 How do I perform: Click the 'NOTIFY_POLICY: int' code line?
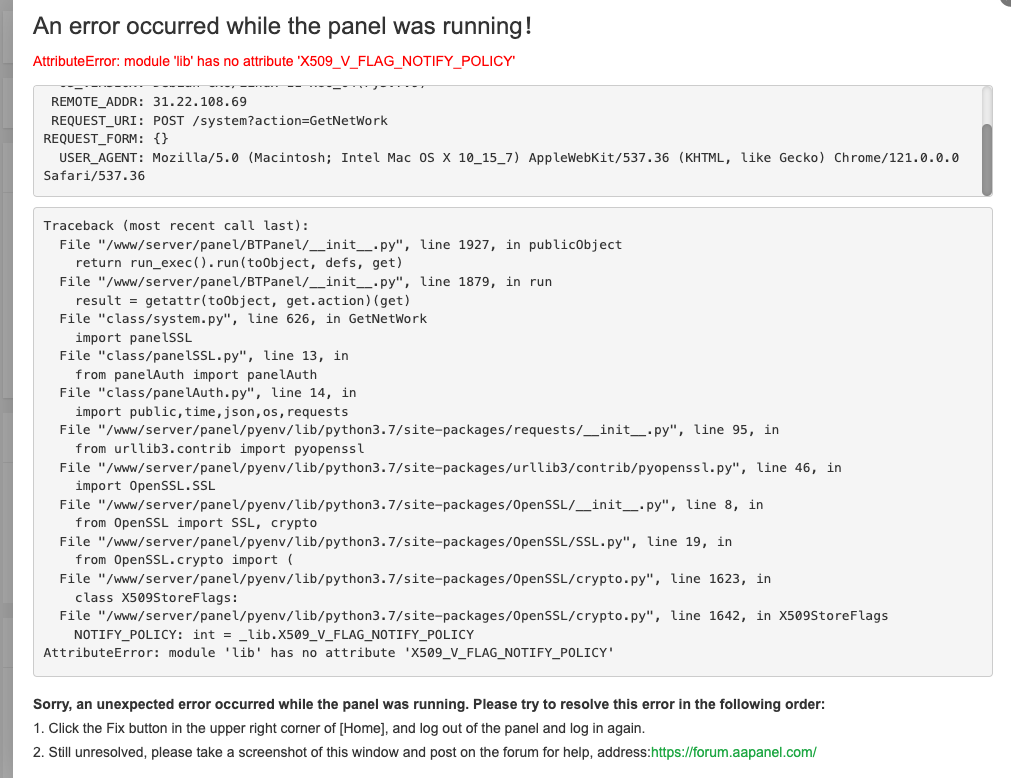point(273,634)
